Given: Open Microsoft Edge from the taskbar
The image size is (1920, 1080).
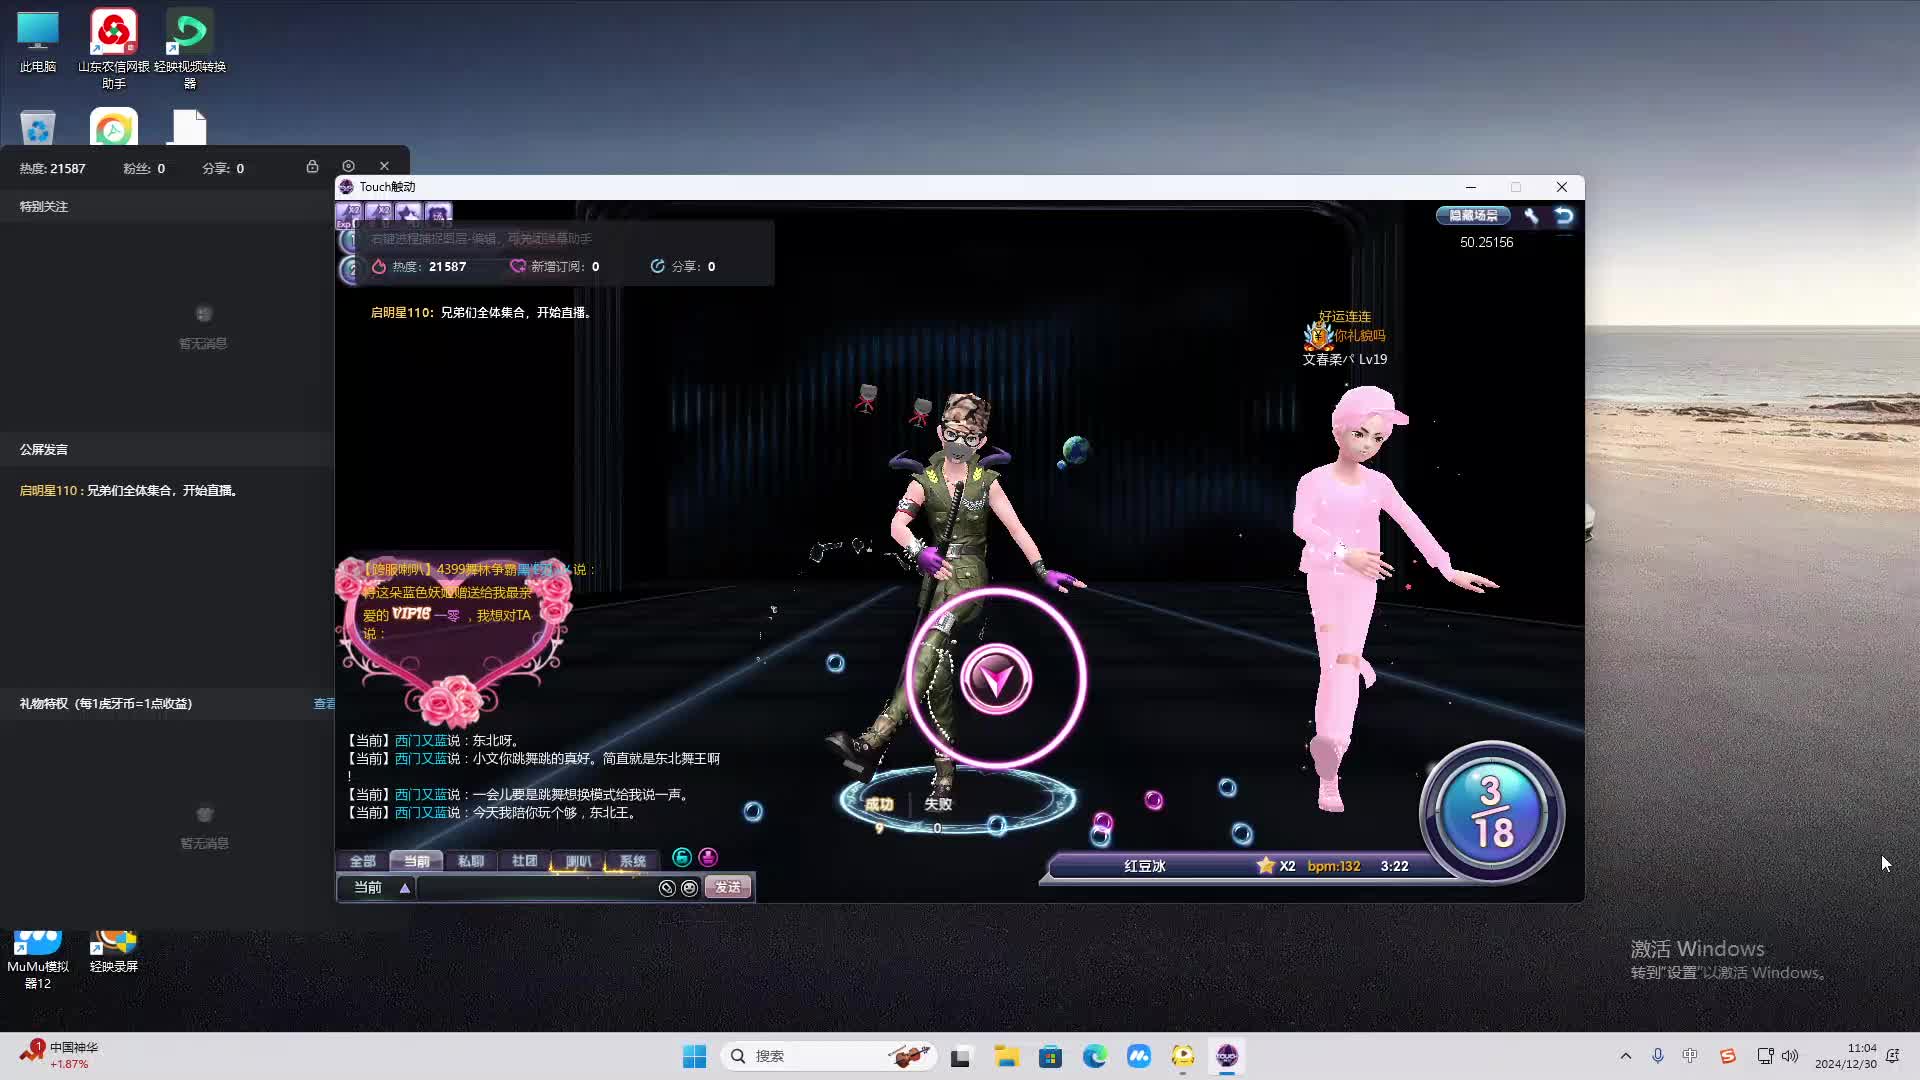Looking at the screenshot, I should click(1095, 1056).
